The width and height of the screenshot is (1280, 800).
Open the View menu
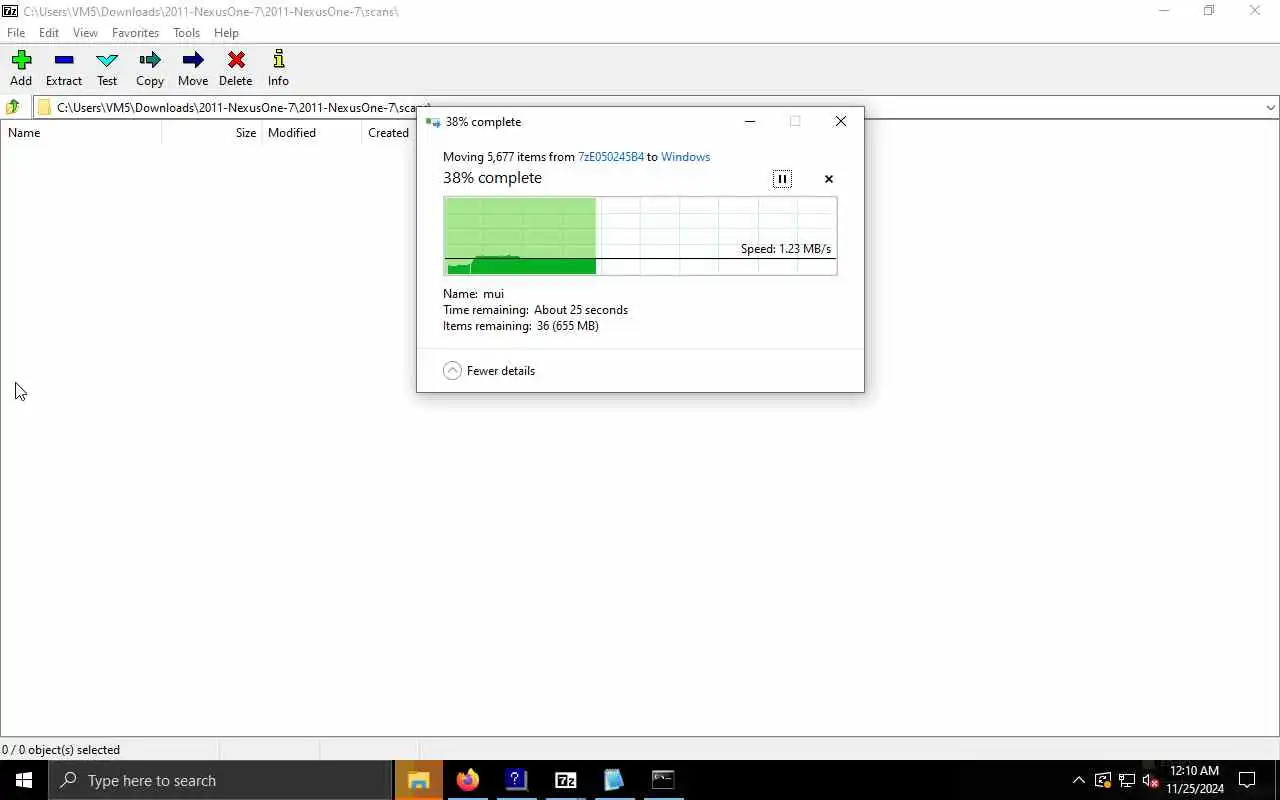point(85,33)
